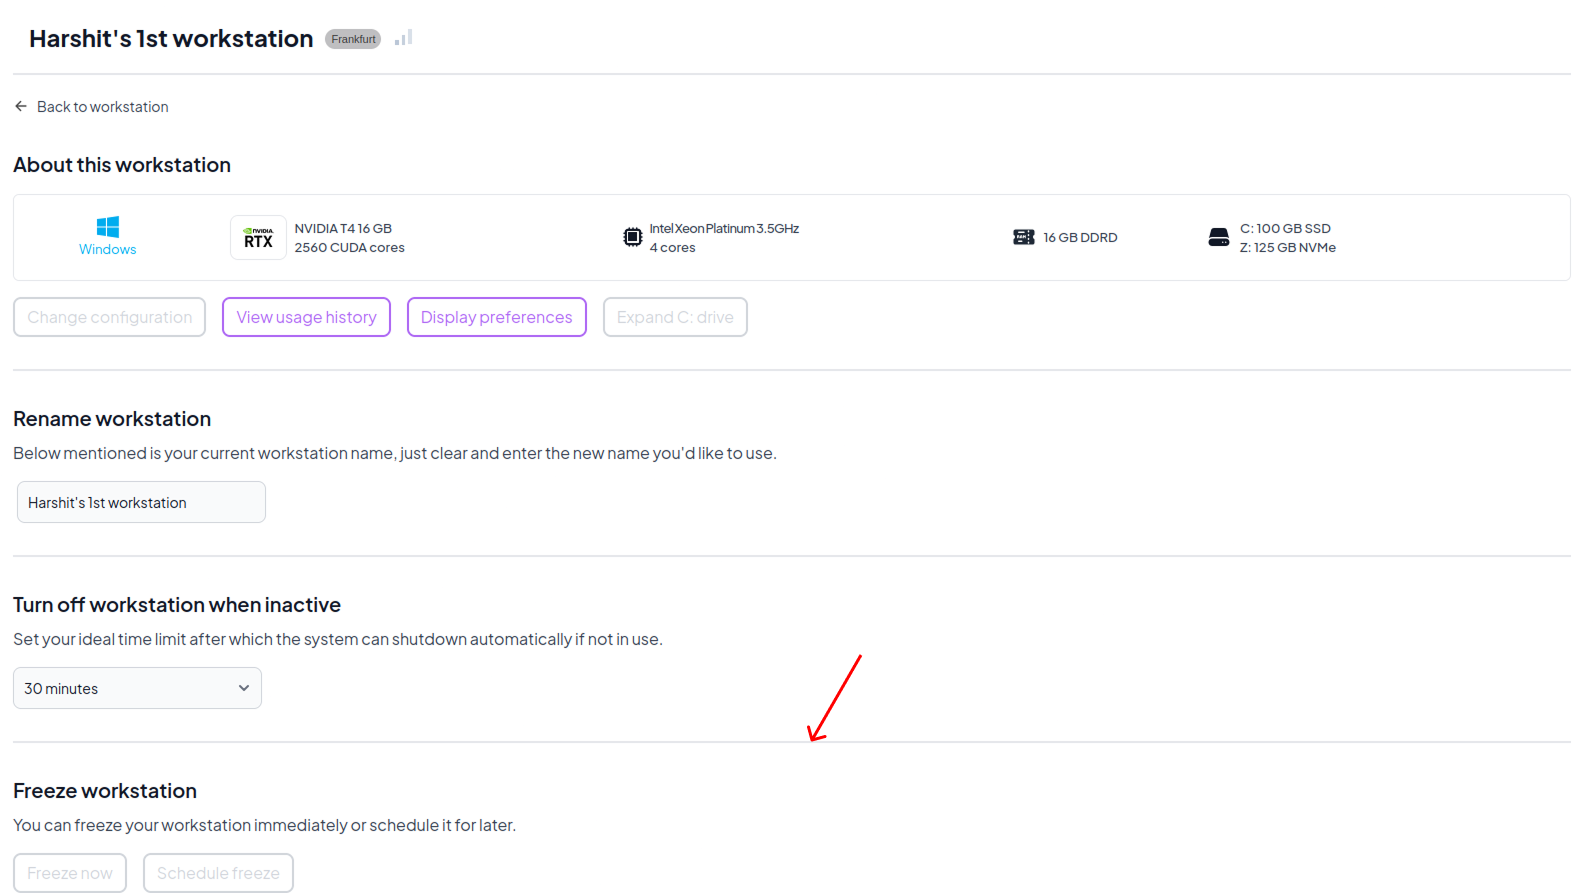Click the NVIDIA RTX GPU icon

258,238
